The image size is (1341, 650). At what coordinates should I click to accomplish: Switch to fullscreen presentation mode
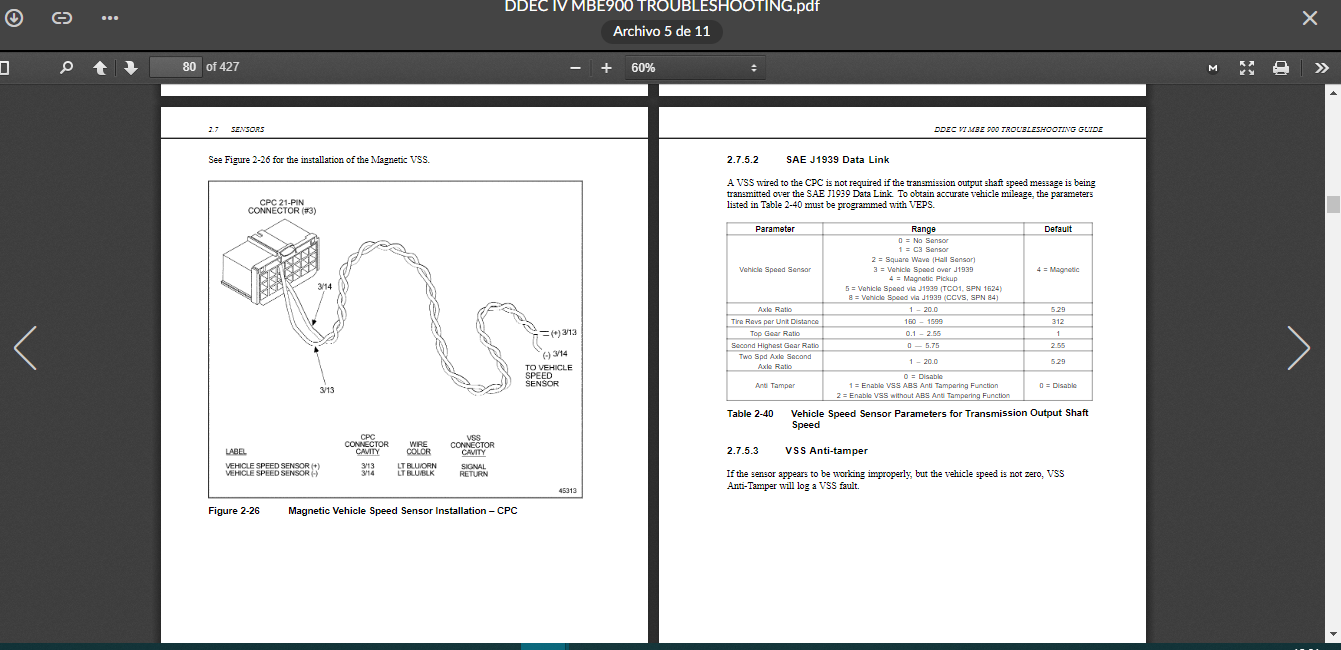coord(1246,68)
